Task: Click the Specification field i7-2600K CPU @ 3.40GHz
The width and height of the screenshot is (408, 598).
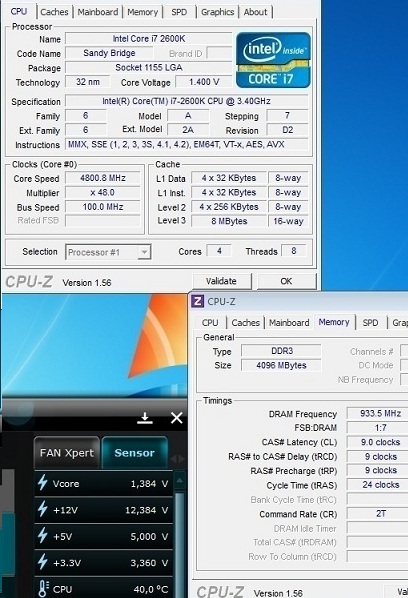Action: point(186,101)
